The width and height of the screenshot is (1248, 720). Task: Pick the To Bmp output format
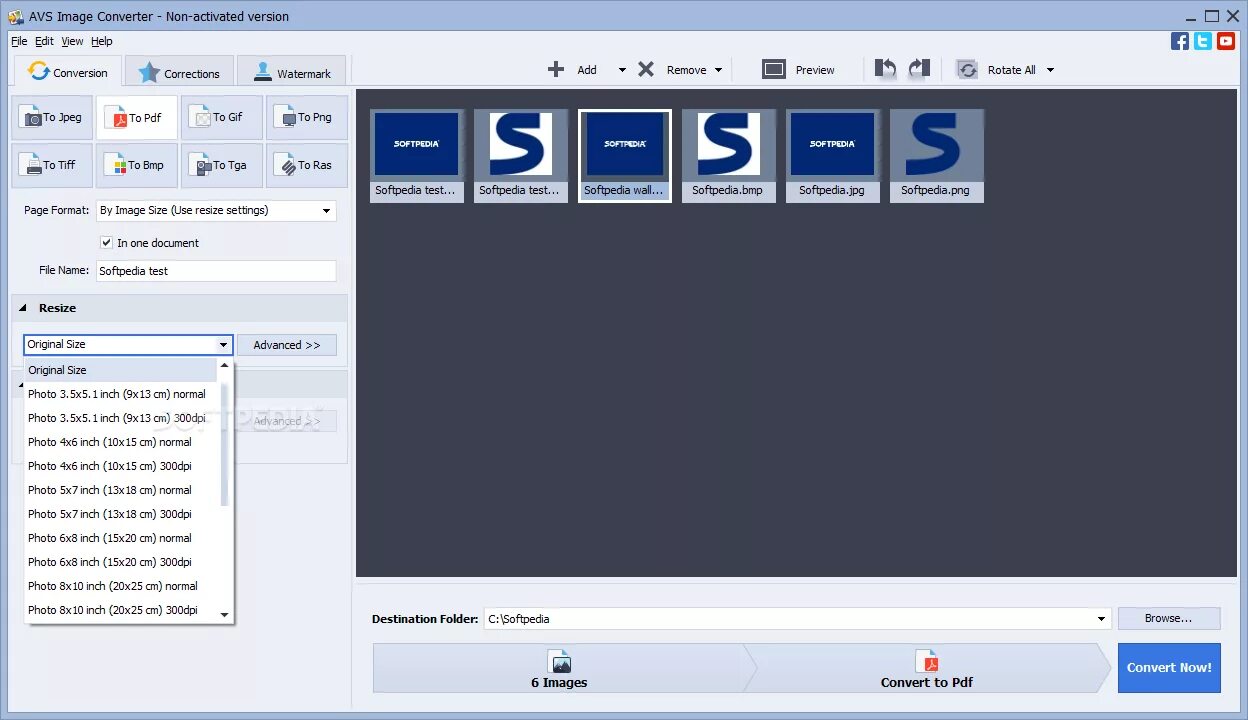coord(136,165)
